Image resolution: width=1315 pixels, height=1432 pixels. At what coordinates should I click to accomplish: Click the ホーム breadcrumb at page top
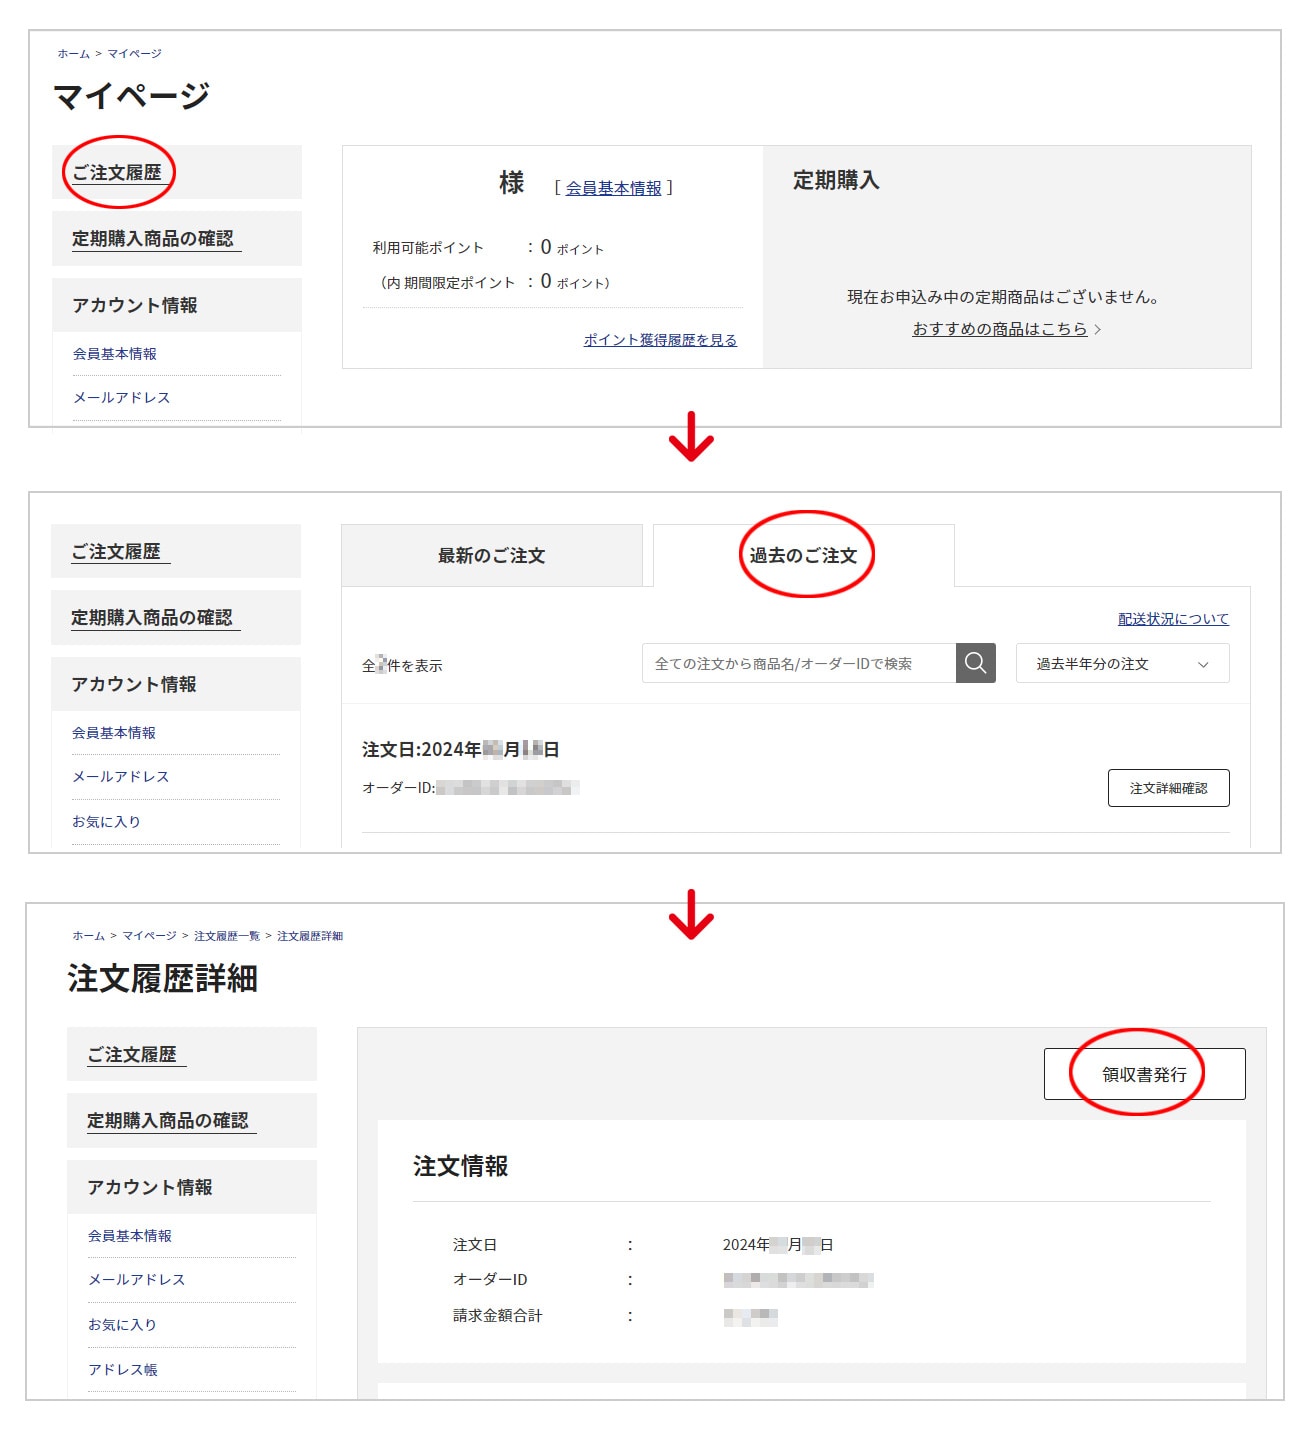[73, 54]
